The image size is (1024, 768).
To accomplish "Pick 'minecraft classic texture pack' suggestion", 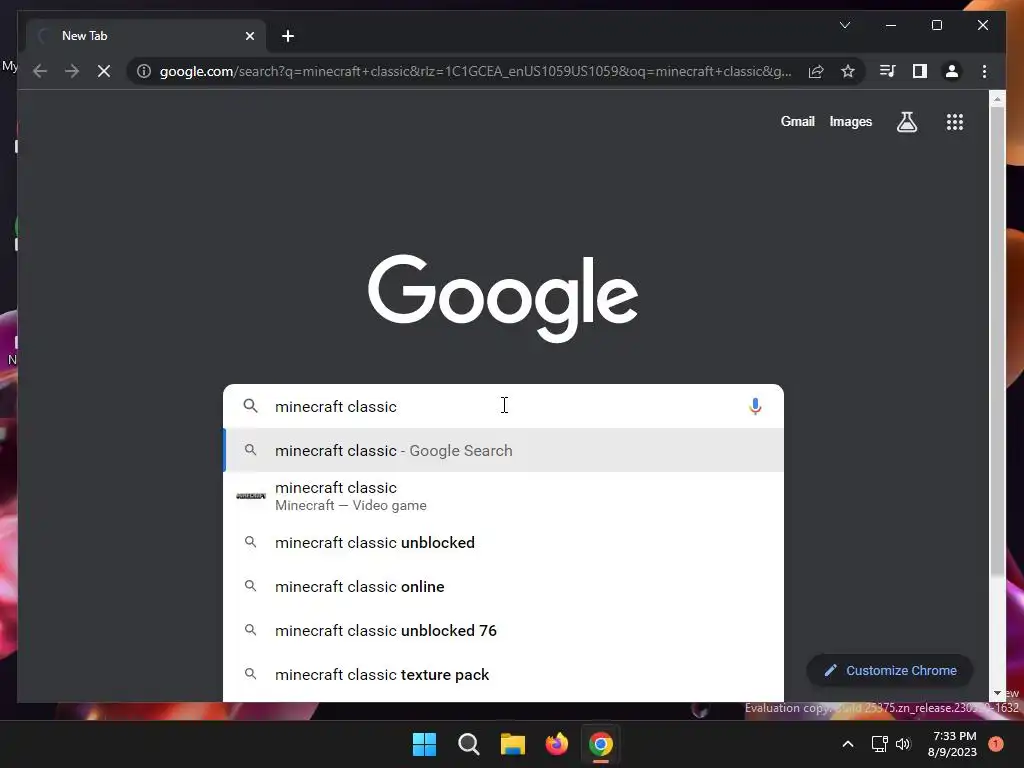I will click(x=503, y=675).
